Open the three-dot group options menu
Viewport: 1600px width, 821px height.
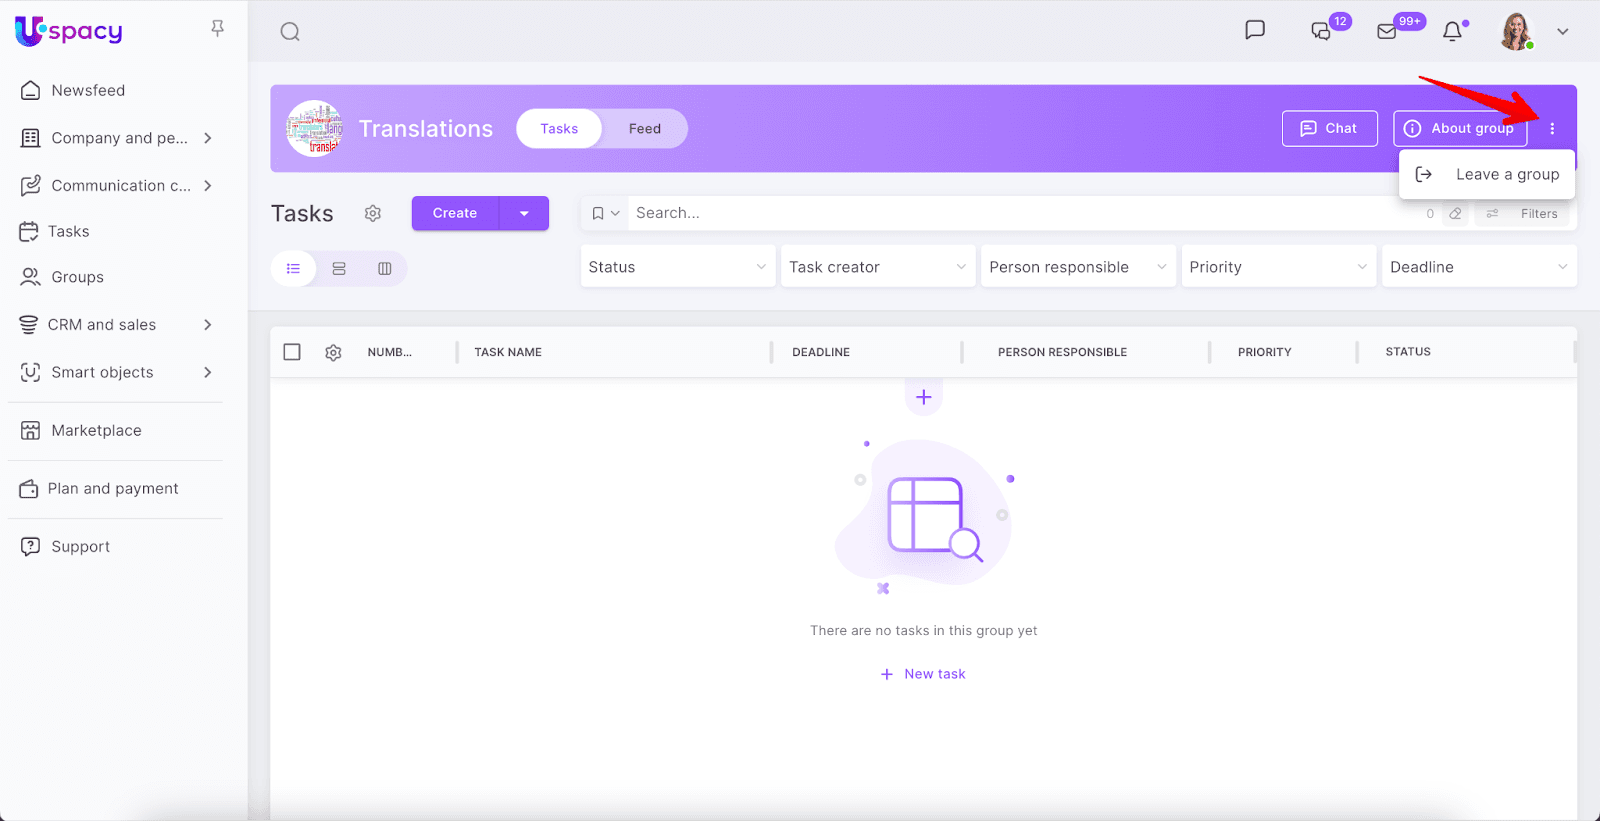1552,129
